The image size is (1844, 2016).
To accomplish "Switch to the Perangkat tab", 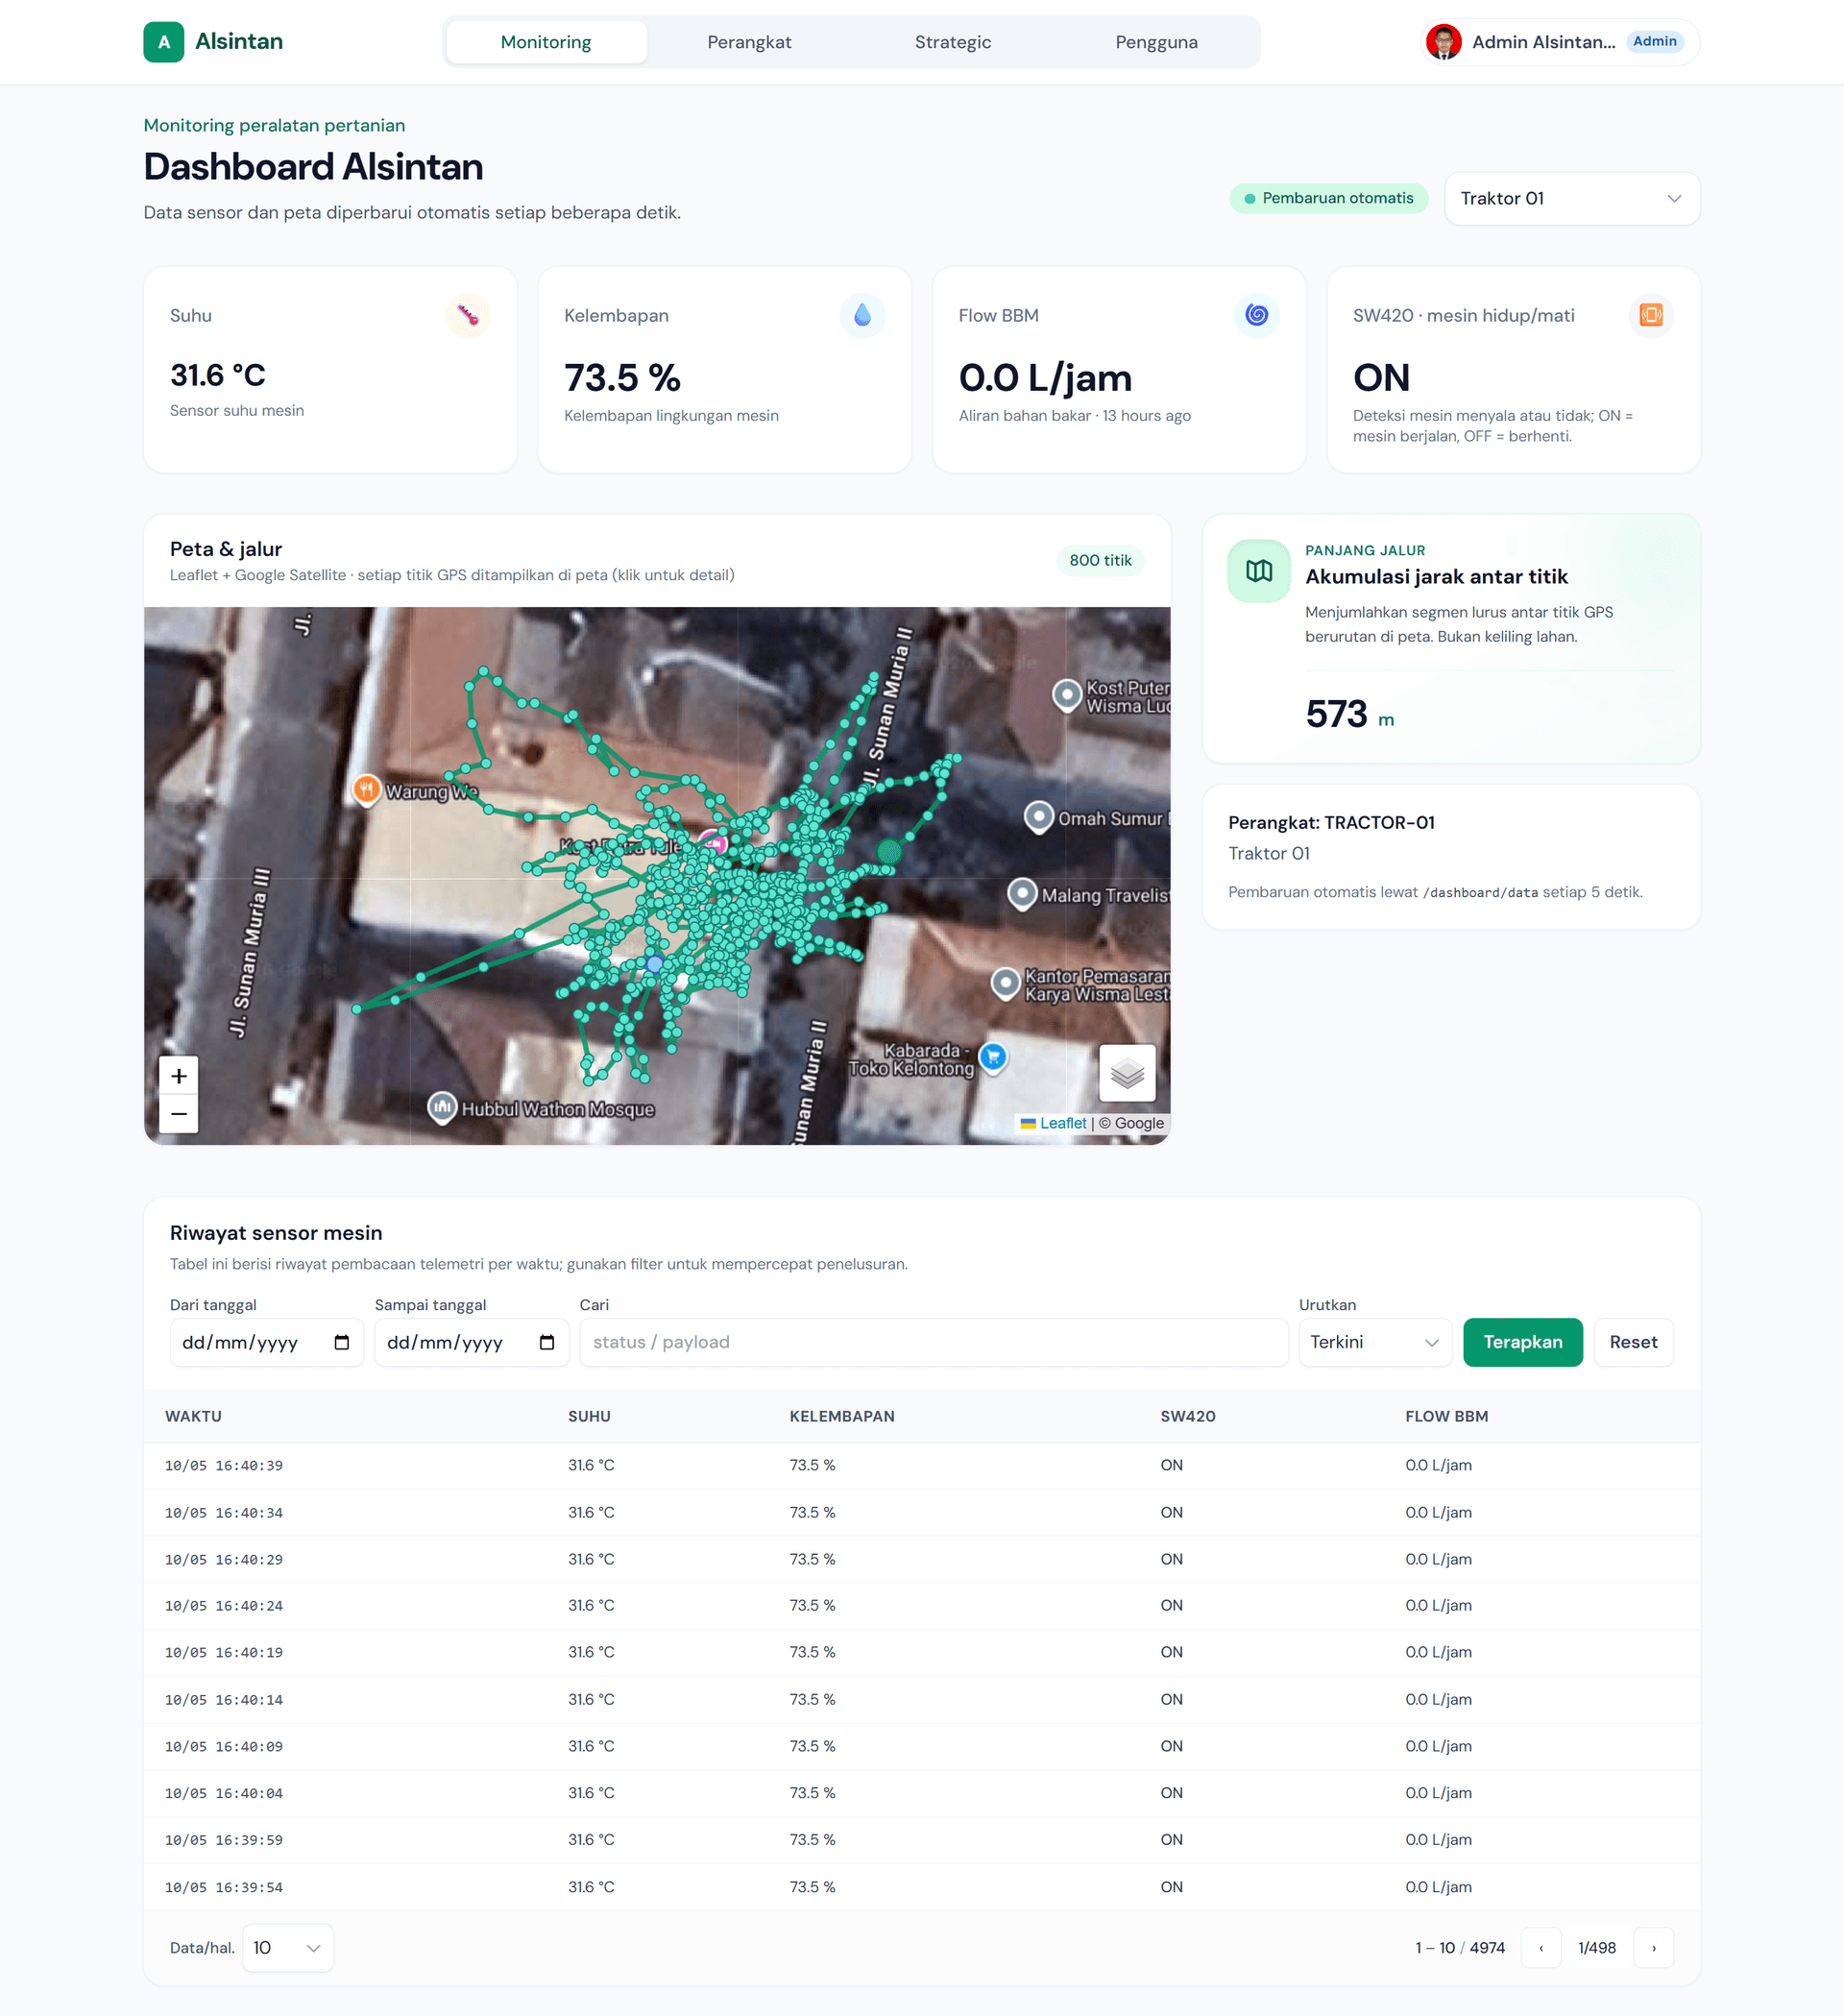I will click(749, 42).
